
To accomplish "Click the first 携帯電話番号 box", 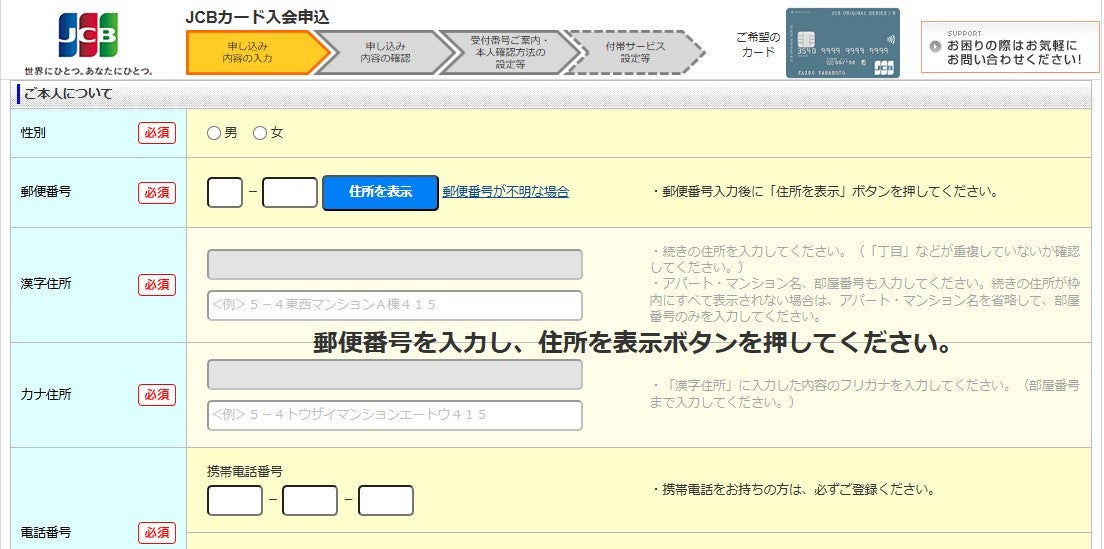I will coord(235,500).
